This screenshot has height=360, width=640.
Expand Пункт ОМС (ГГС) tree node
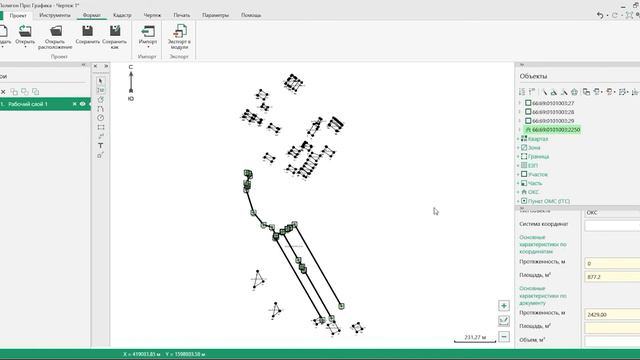click(518, 201)
